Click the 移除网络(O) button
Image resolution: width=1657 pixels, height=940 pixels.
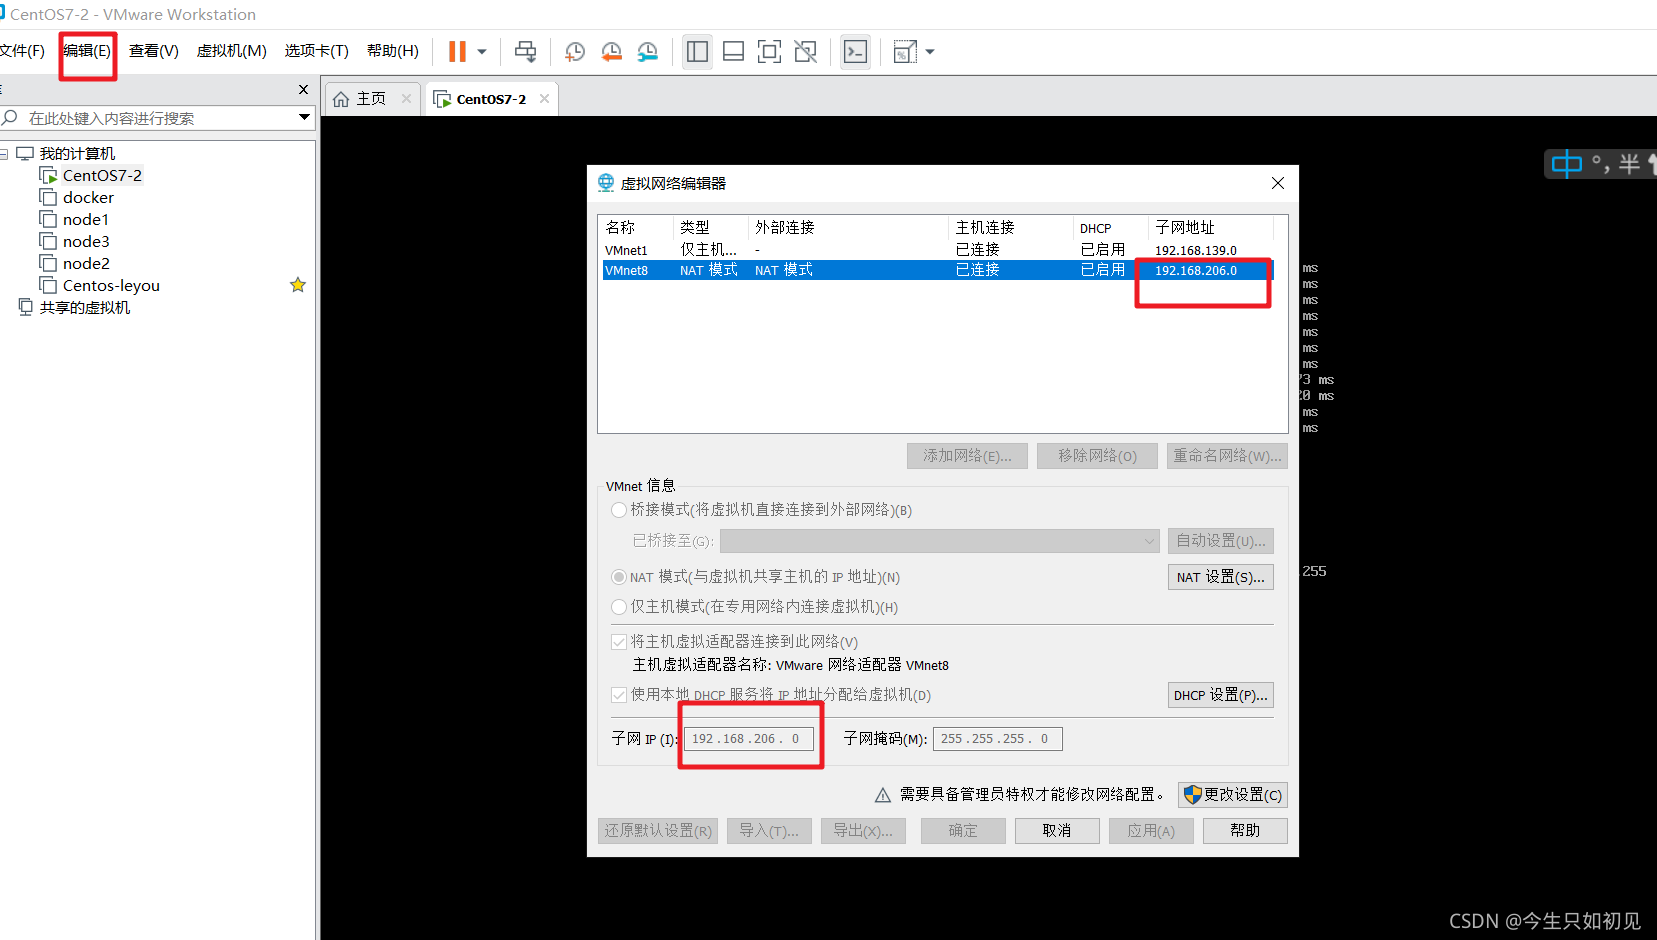1097,456
